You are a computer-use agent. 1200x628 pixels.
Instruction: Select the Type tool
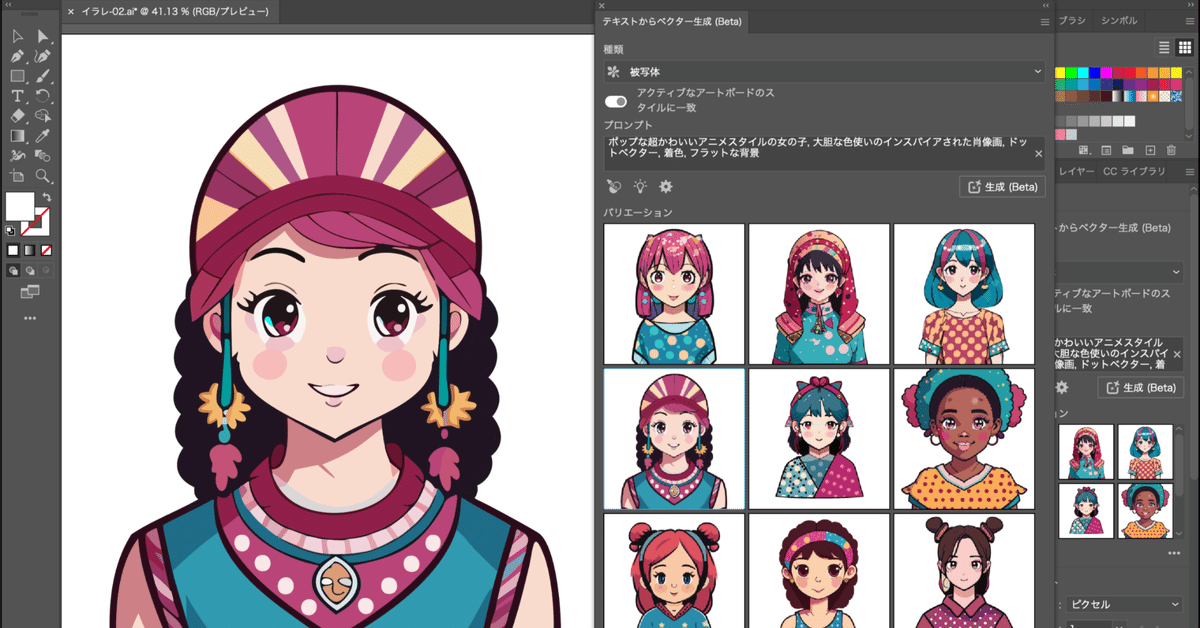point(17,96)
